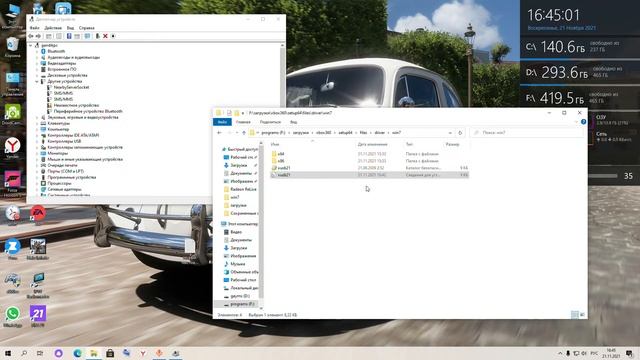The width and height of the screenshot is (640, 360).
Task: Expand the Видеоадаптеры category
Action: pyautogui.click(x=37, y=63)
